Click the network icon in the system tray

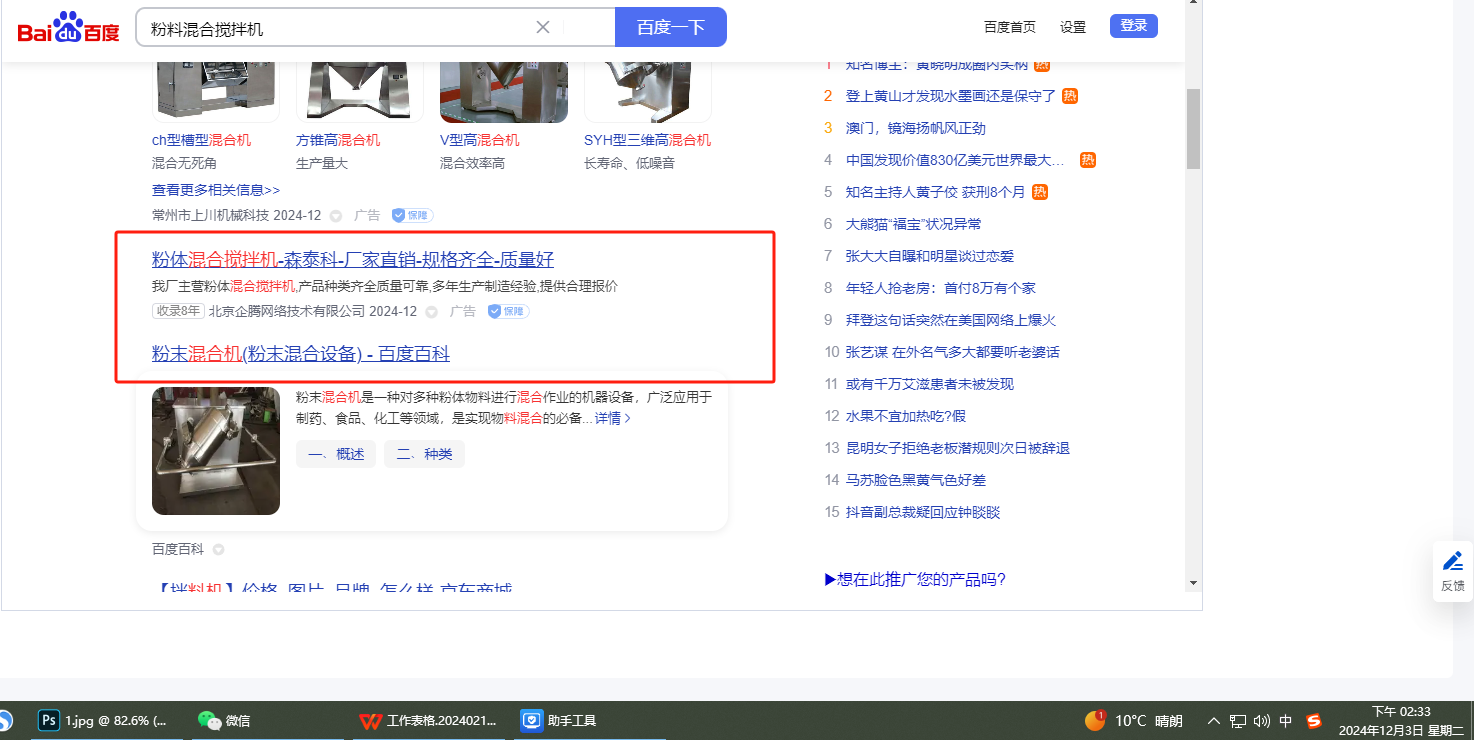tap(1238, 720)
